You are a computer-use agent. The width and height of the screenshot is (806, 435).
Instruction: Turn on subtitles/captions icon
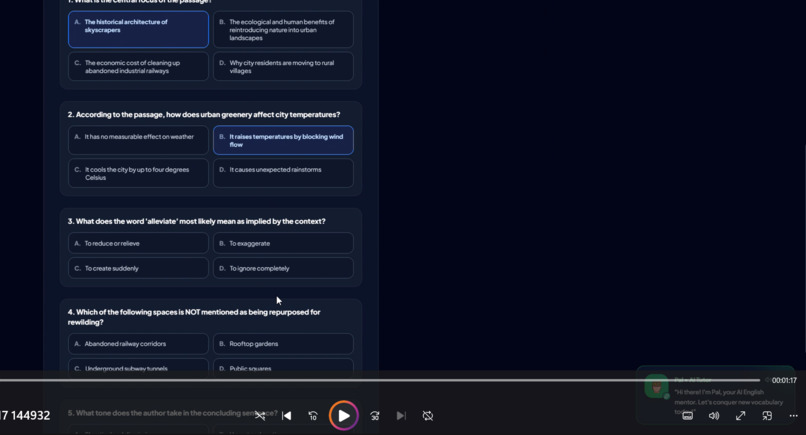[687, 415]
